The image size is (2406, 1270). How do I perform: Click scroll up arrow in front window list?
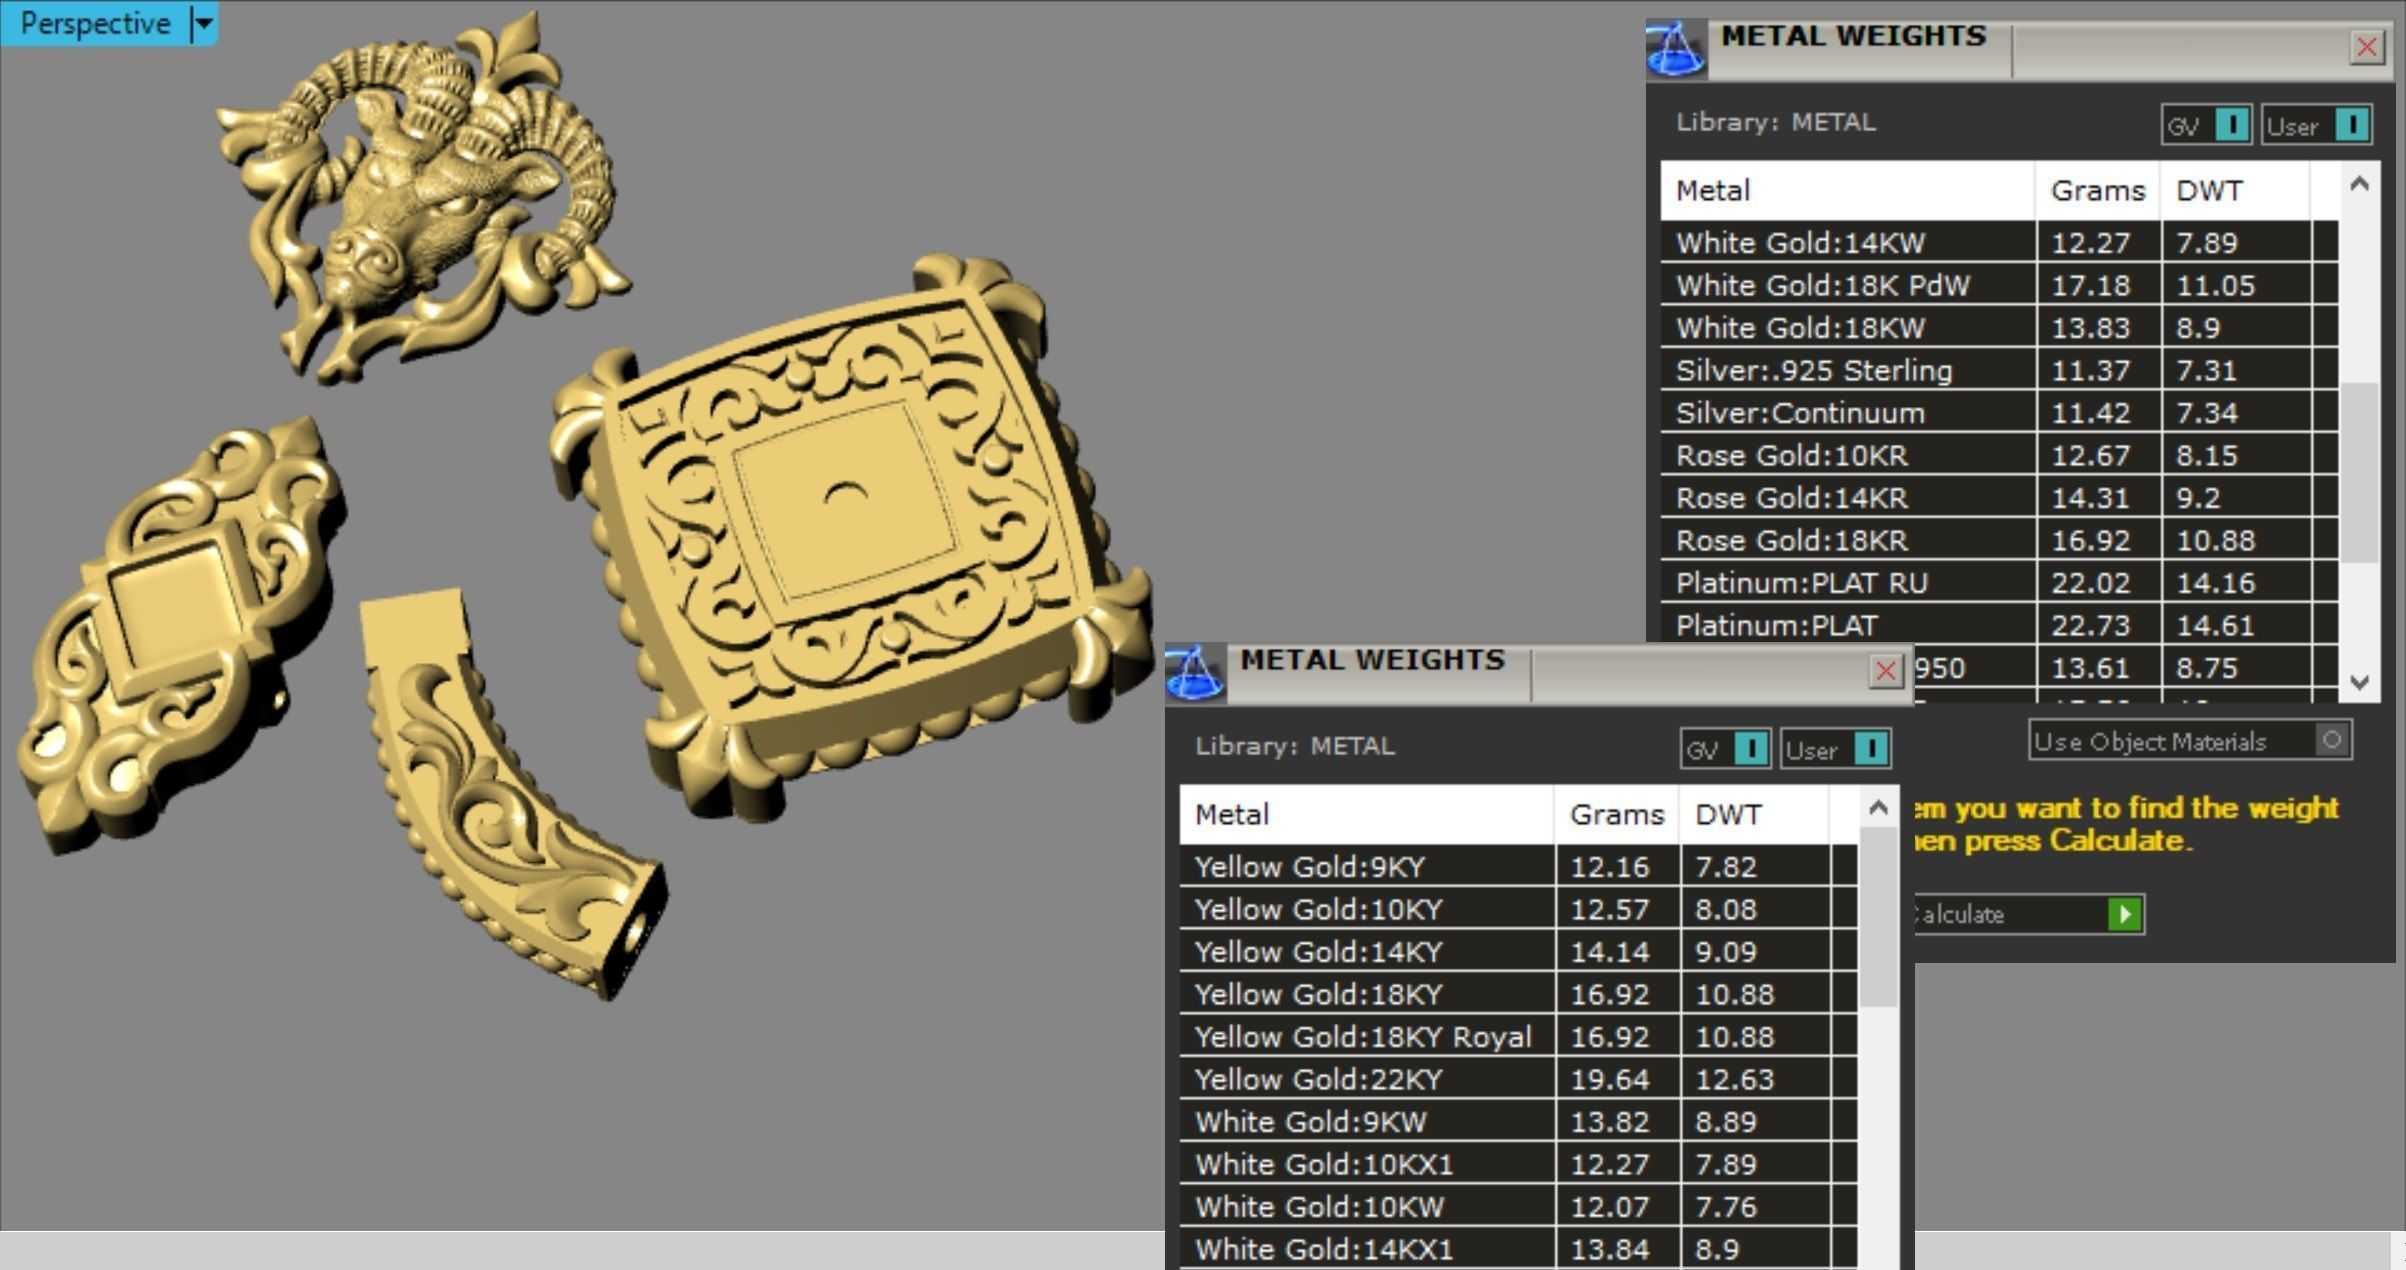click(1878, 808)
